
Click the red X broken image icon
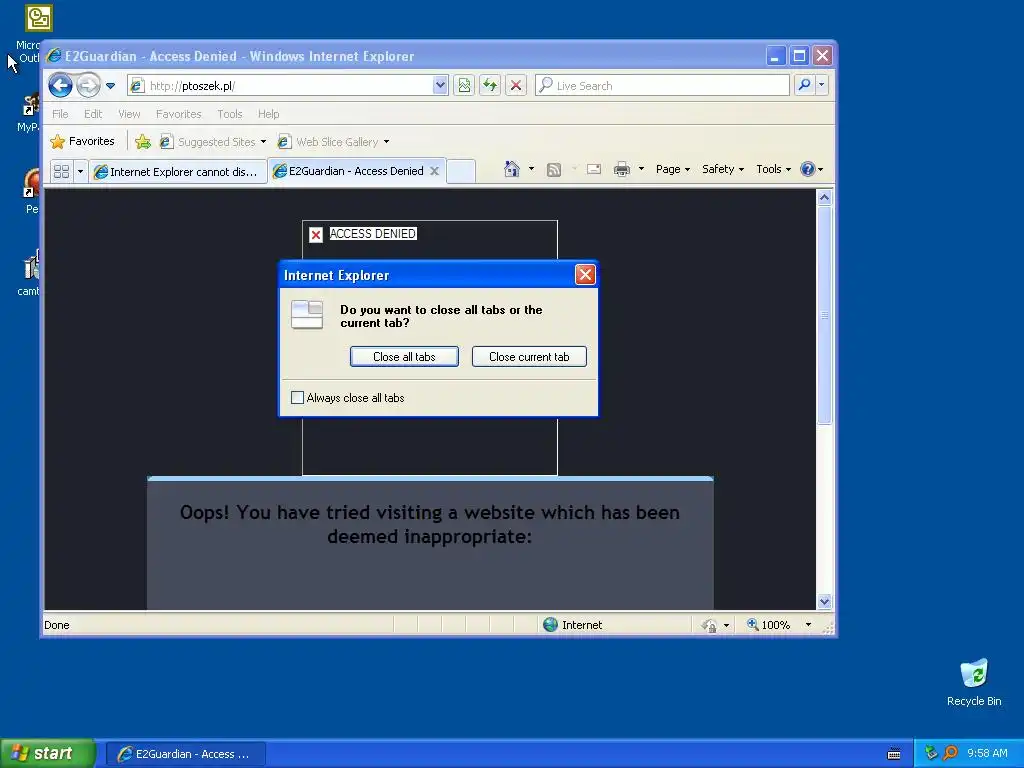click(316, 235)
